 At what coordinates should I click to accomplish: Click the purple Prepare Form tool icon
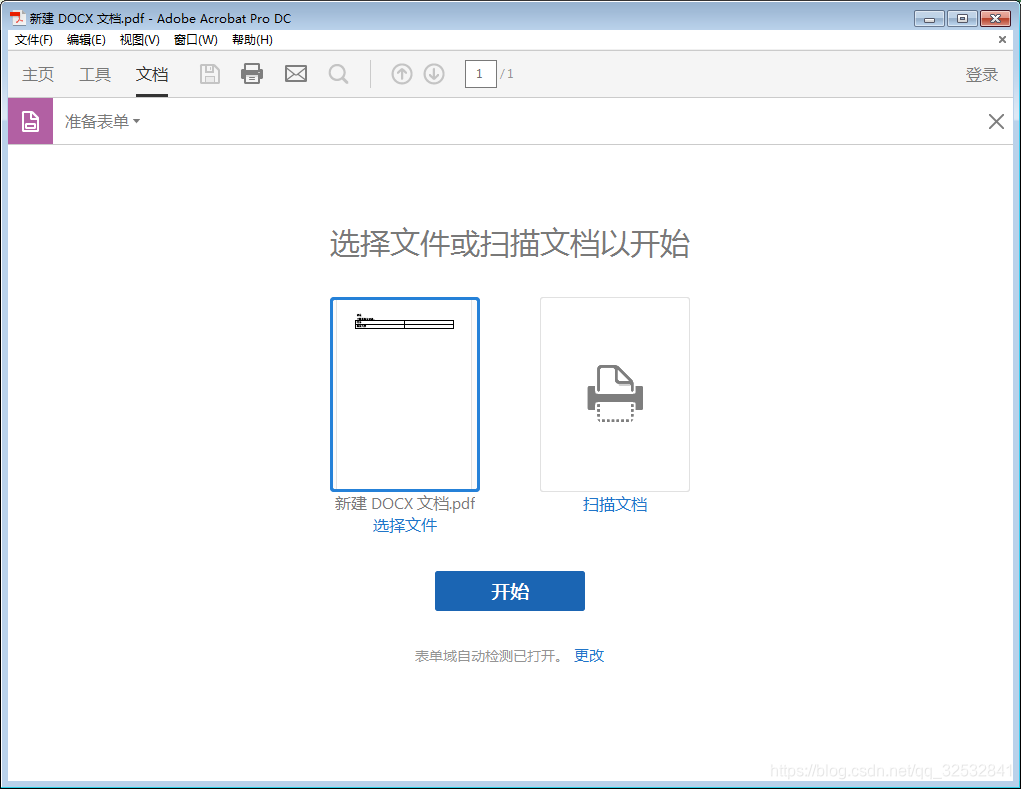click(31, 121)
